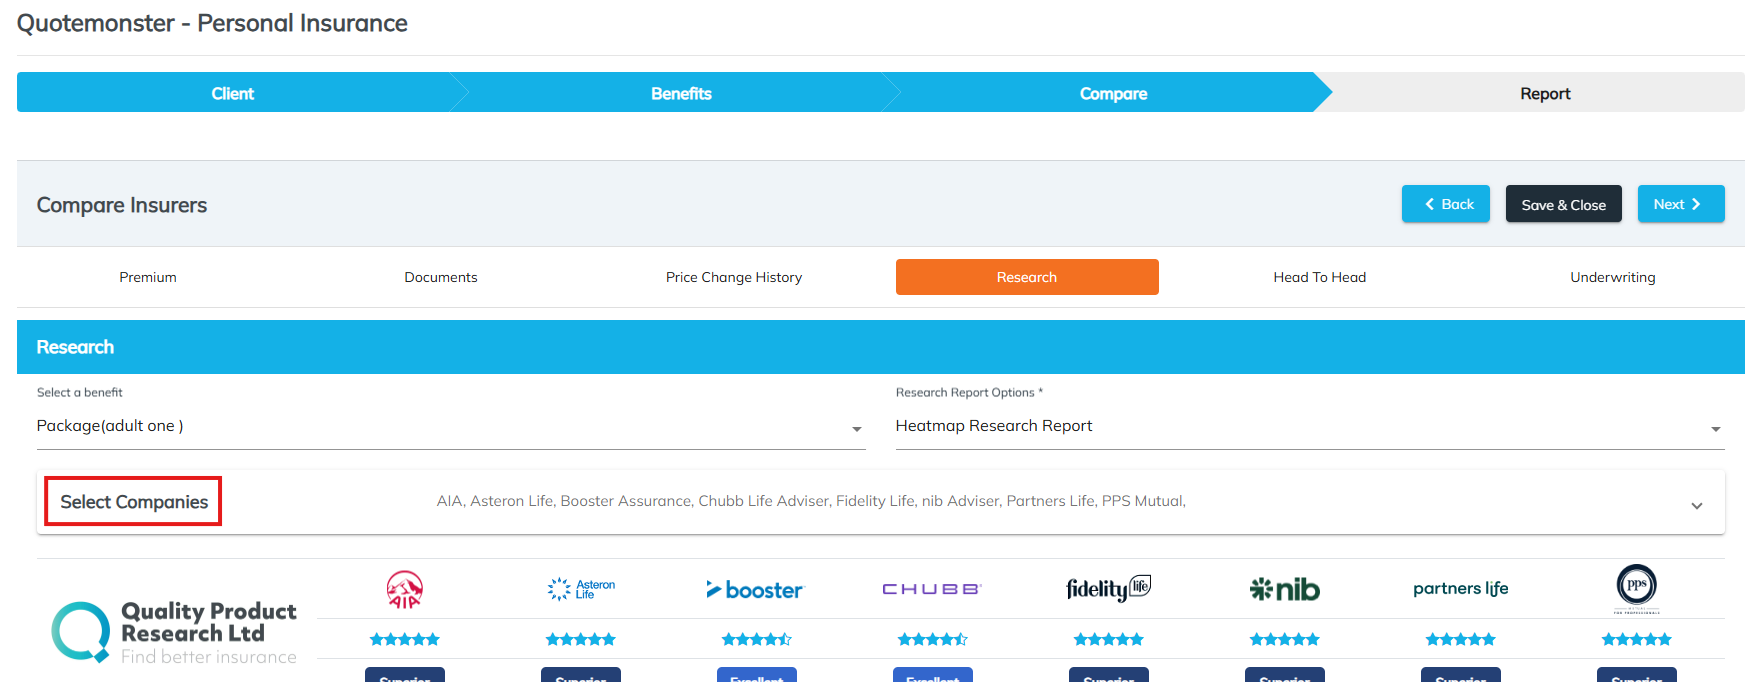The width and height of the screenshot is (1748, 682).
Task: Click the Asteron Life logo
Action: (581, 589)
